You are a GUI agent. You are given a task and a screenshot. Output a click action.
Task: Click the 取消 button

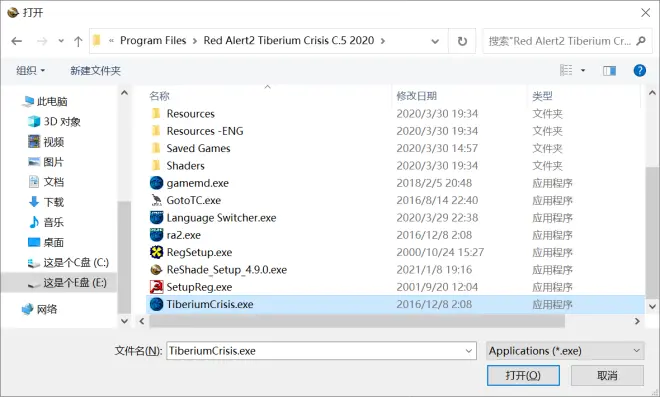pos(607,375)
